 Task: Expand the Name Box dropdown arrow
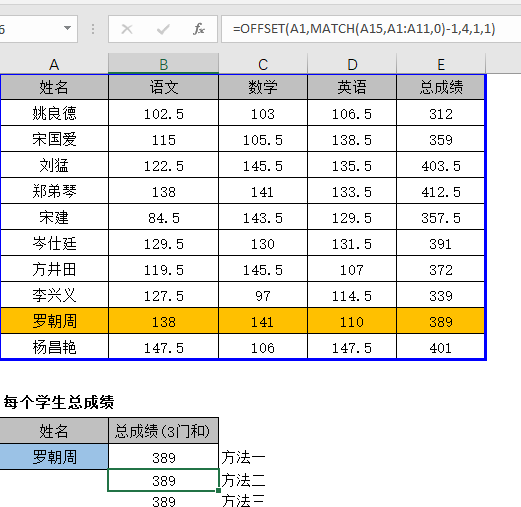click(67, 28)
